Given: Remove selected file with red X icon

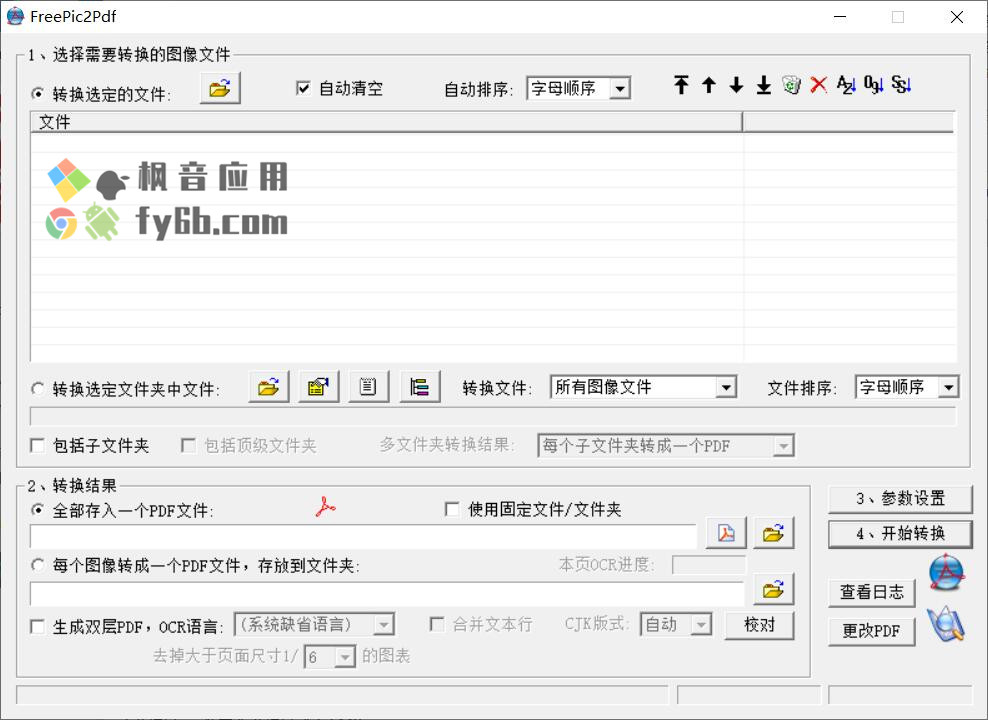Looking at the screenshot, I should click(819, 84).
